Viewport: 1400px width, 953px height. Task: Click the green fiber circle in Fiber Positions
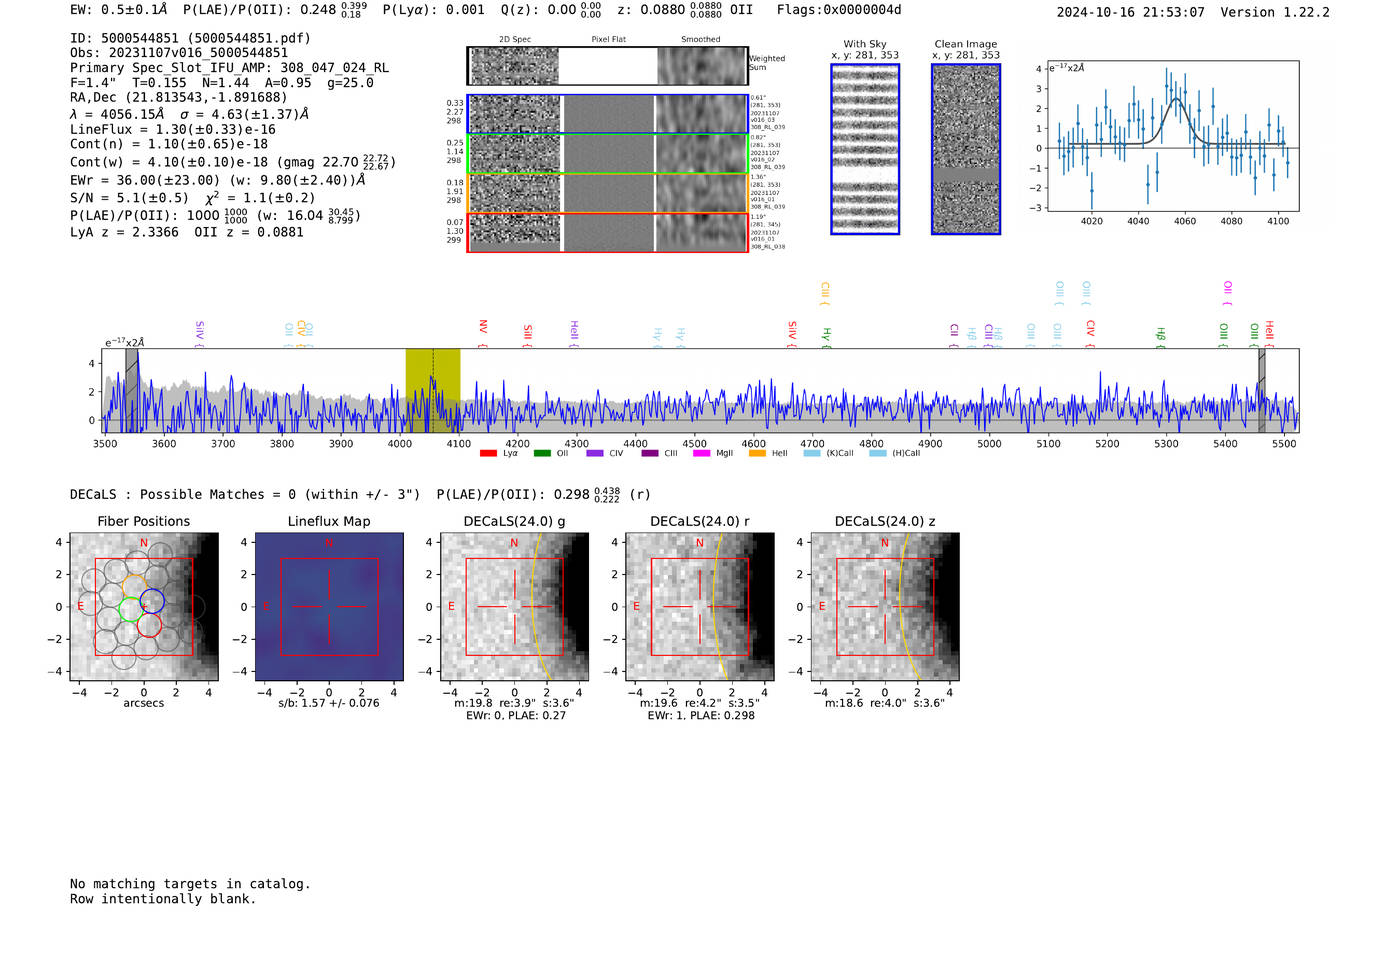click(x=131, y=609)
